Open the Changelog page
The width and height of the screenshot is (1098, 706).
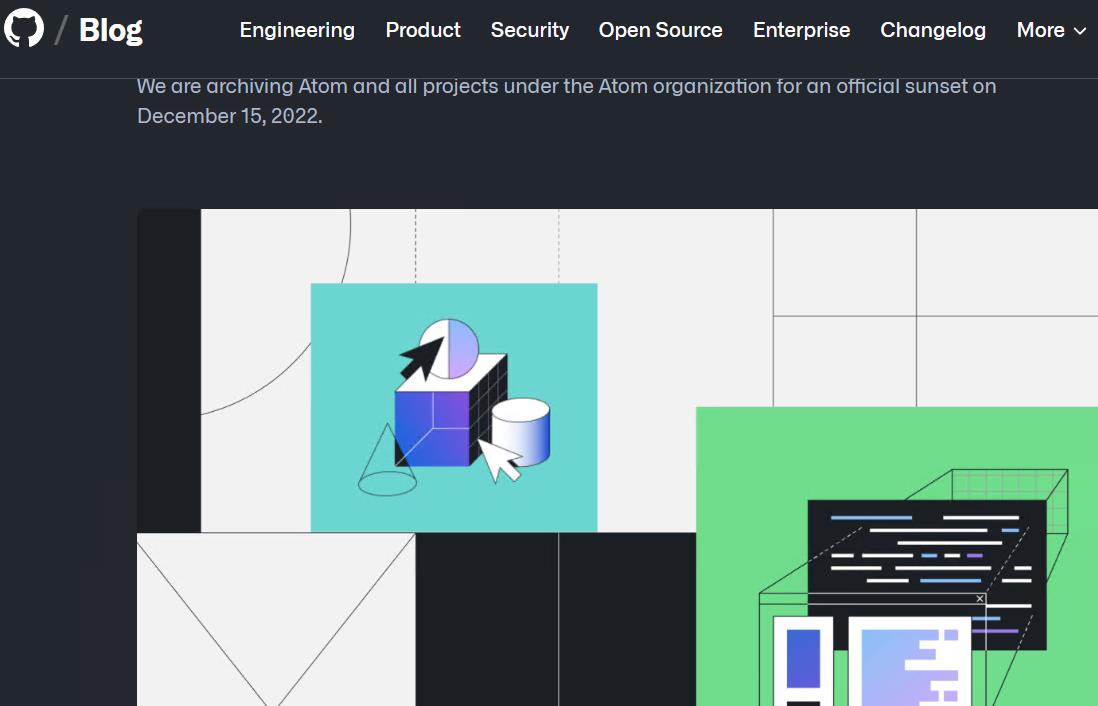click(x=933, y=30)
